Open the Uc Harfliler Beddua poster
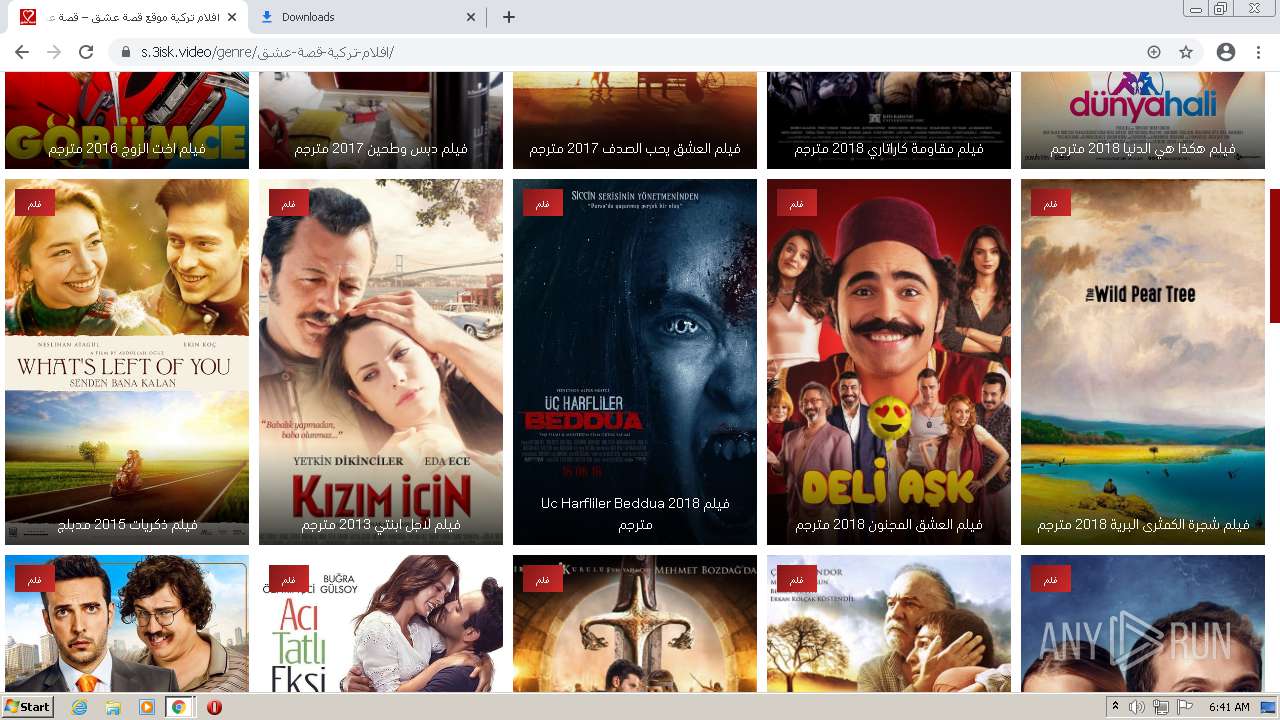The height and width of the screenshot is (720, 1280). tap(635, 362)
